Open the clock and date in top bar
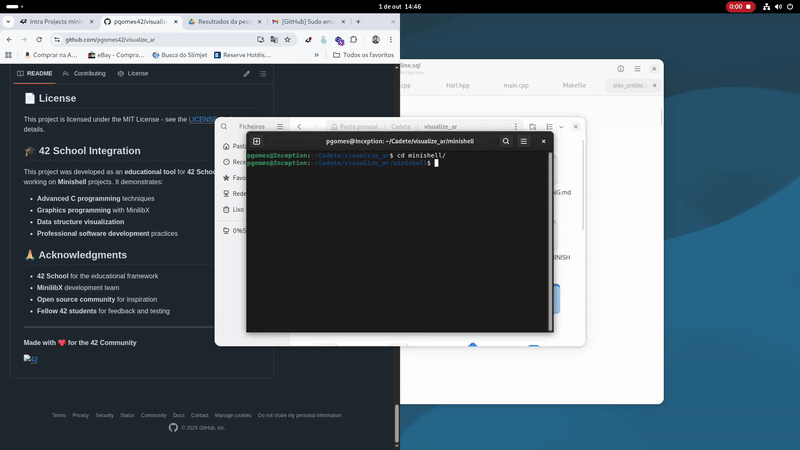This screenshot has height=450, width=800. [399, 7]
